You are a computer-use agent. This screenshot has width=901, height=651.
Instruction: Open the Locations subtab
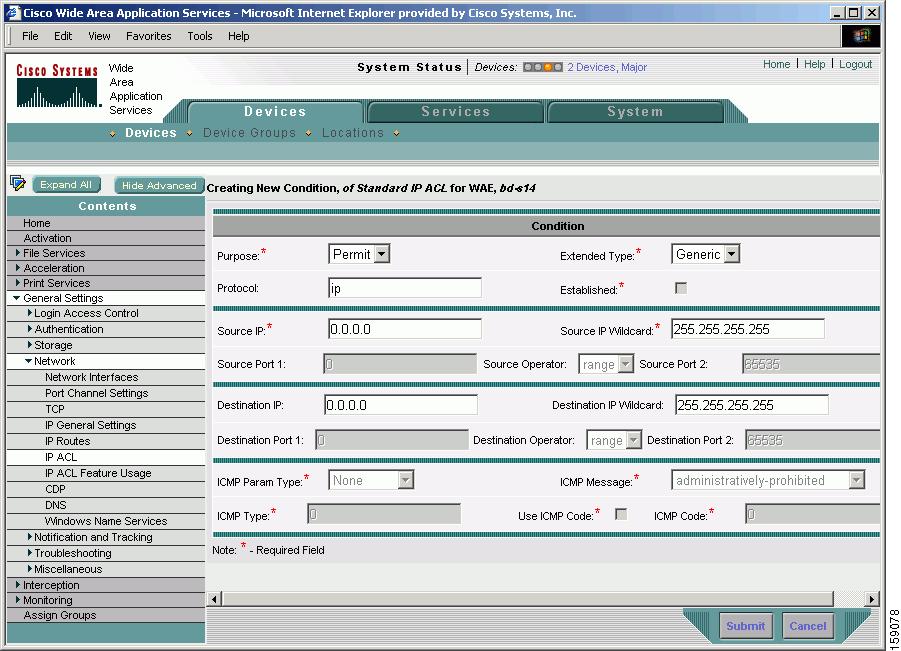[x=353, y=133]
